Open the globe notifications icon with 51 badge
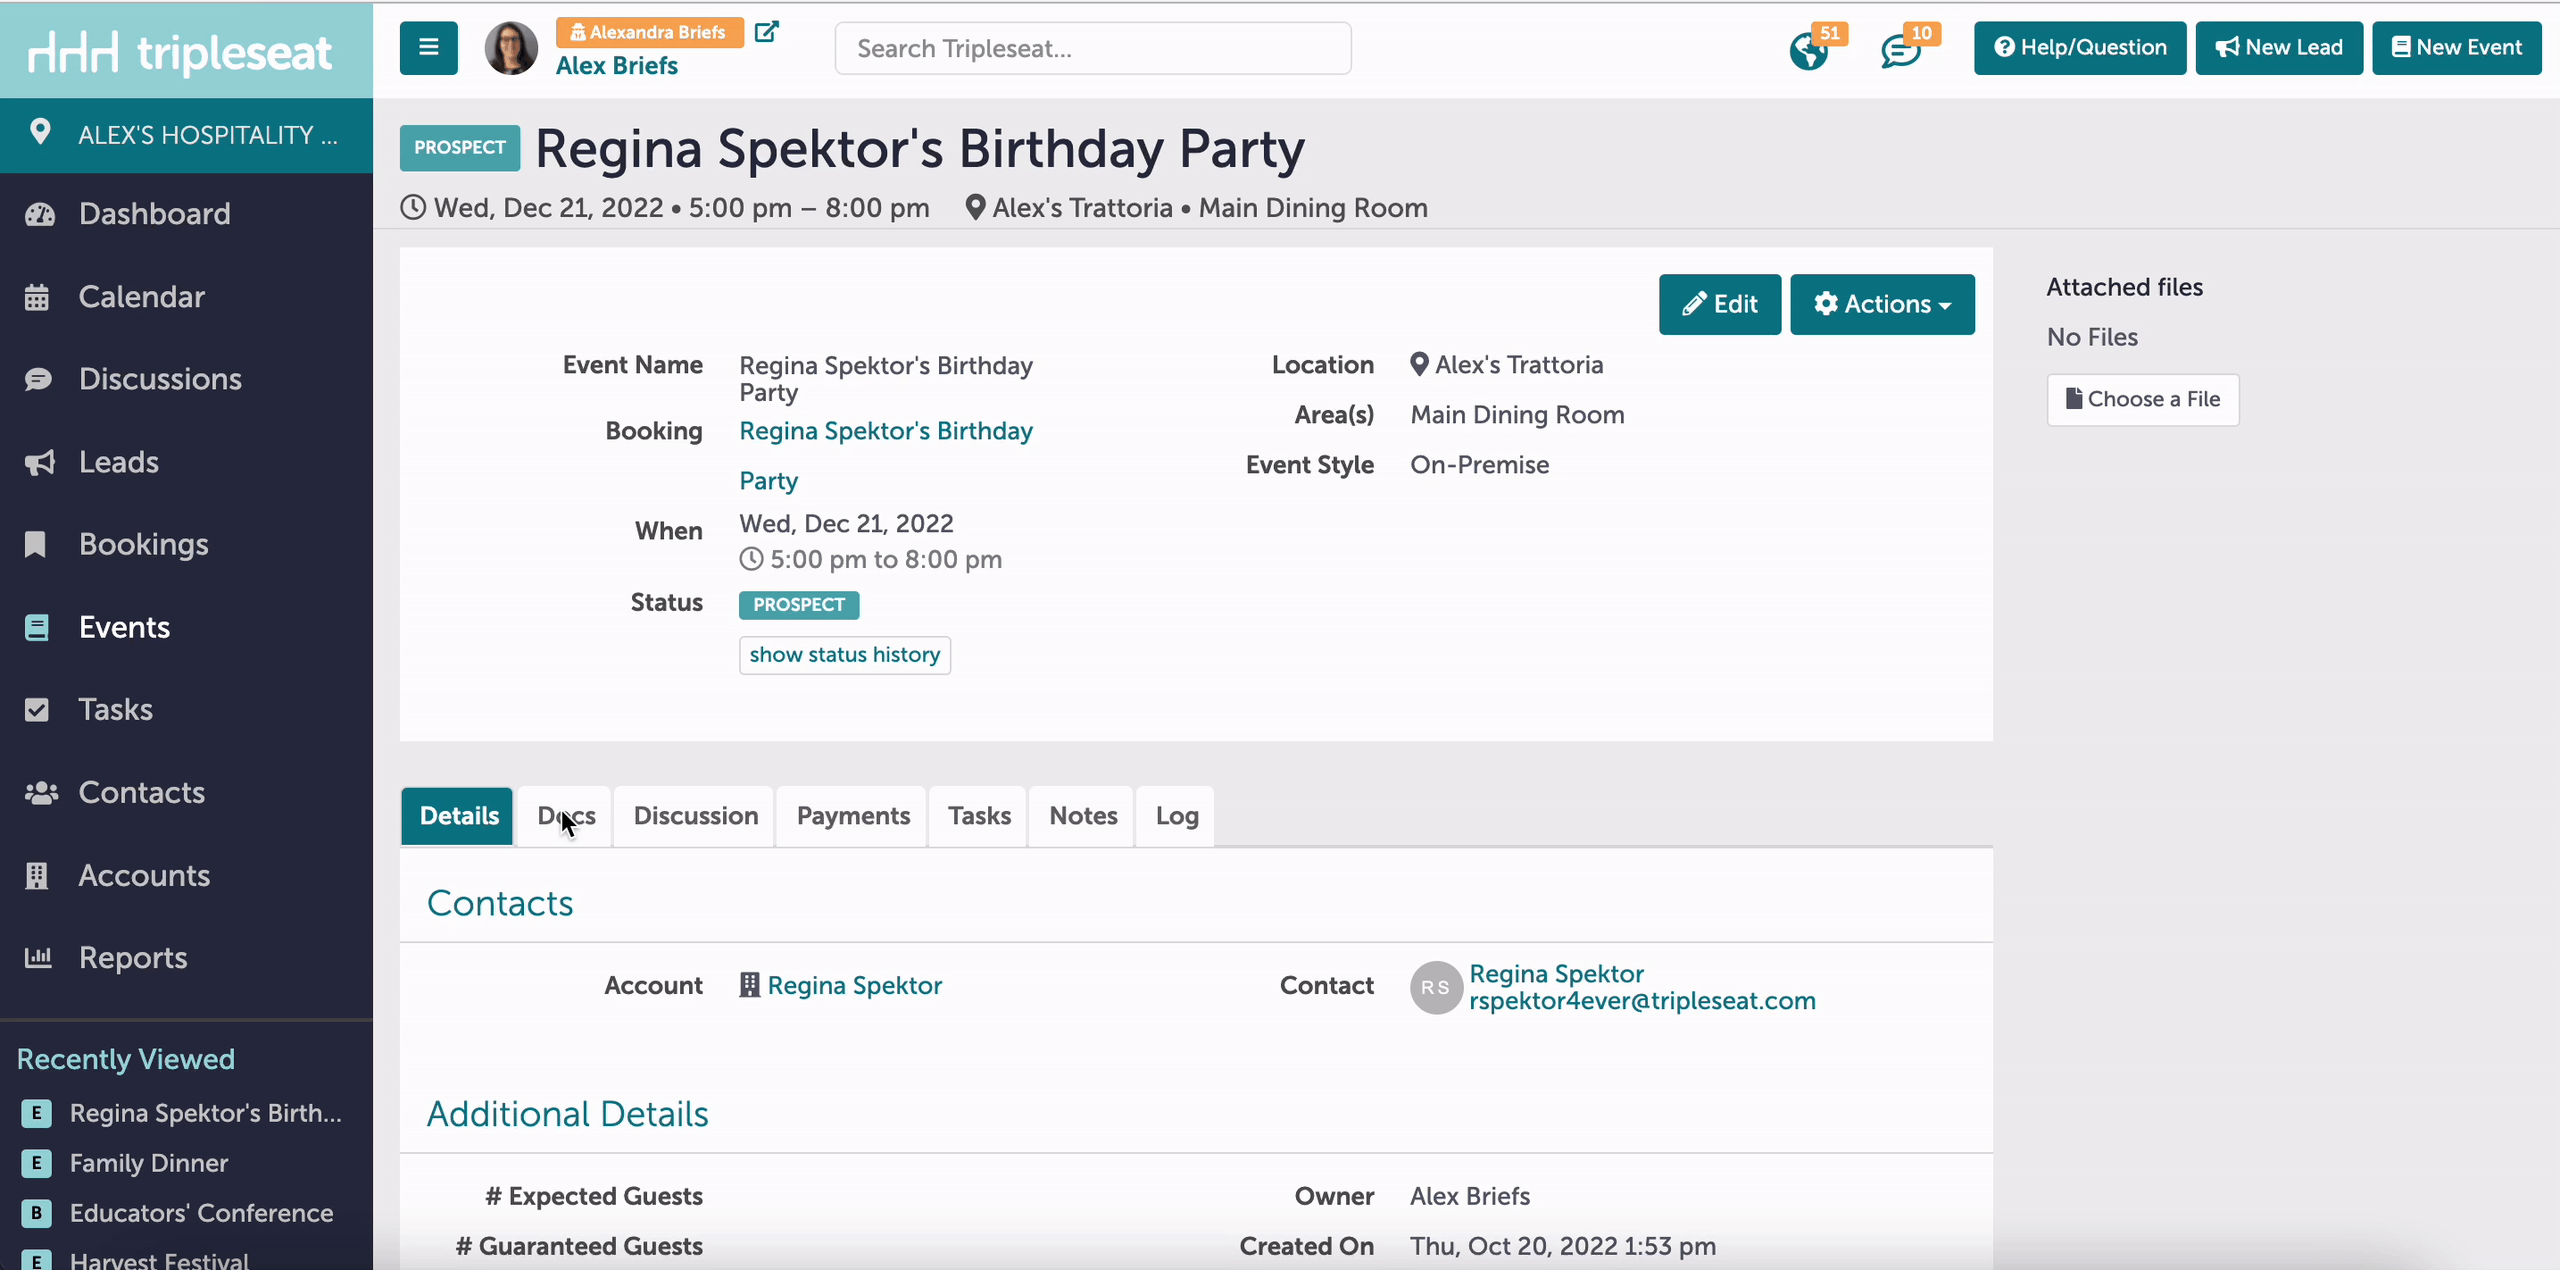The height and width of the screenshot is (1270, 2560). [1809, 51]
